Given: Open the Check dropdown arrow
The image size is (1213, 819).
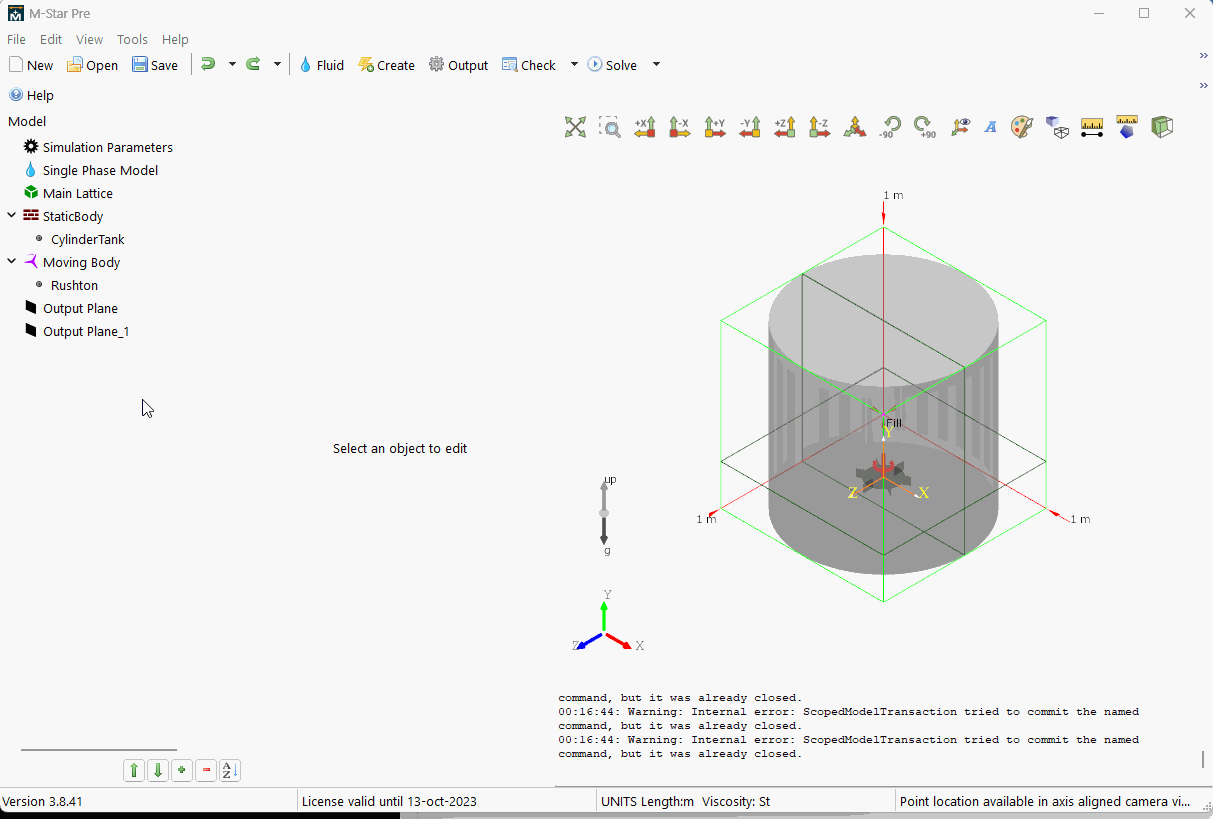Looking at the screenshot, I should (x=574, y=65).
